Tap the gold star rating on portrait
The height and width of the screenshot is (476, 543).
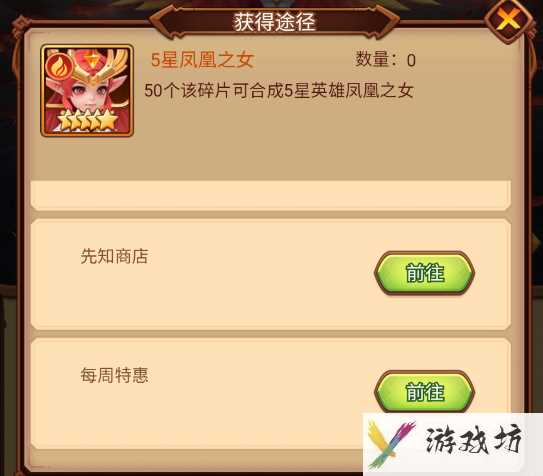pos(87,120)
